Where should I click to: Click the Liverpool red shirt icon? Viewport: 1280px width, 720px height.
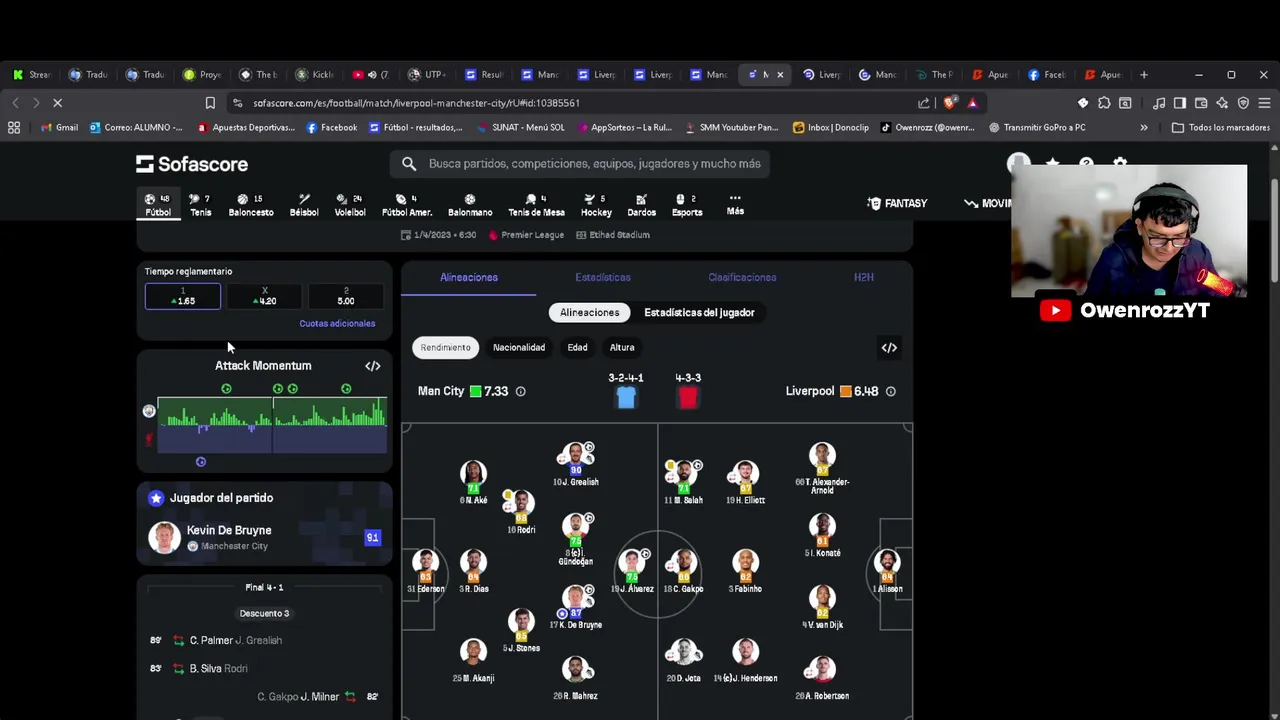(688, 398)
